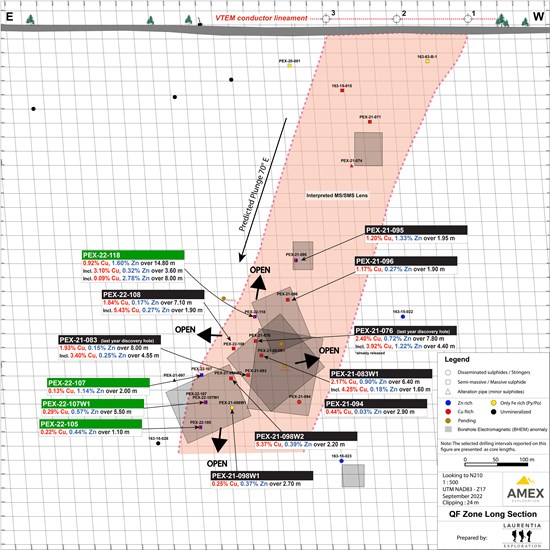Screen dimensions: 550x550
Task: Click the green PEX-22-118 label header
Action: (133, 255)
